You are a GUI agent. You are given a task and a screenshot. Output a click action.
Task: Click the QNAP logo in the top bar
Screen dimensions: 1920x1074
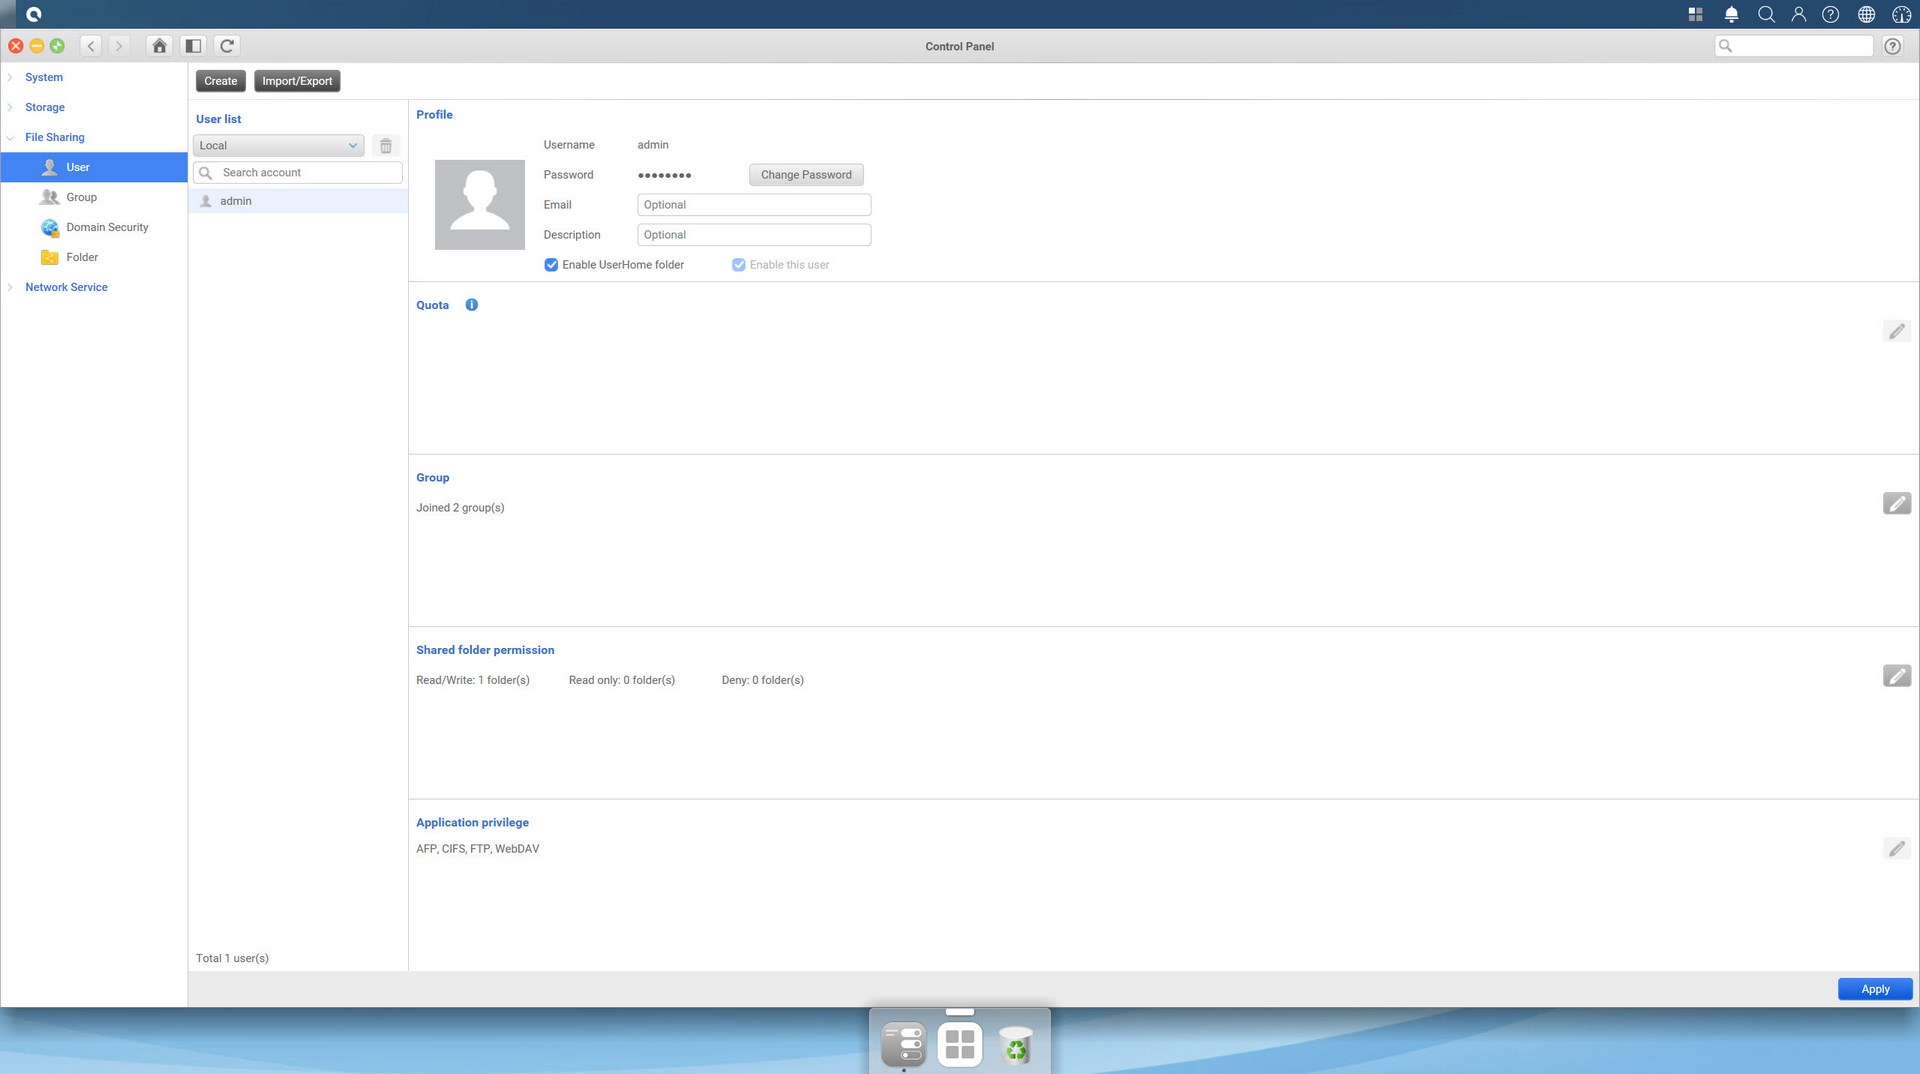(34, 14)
